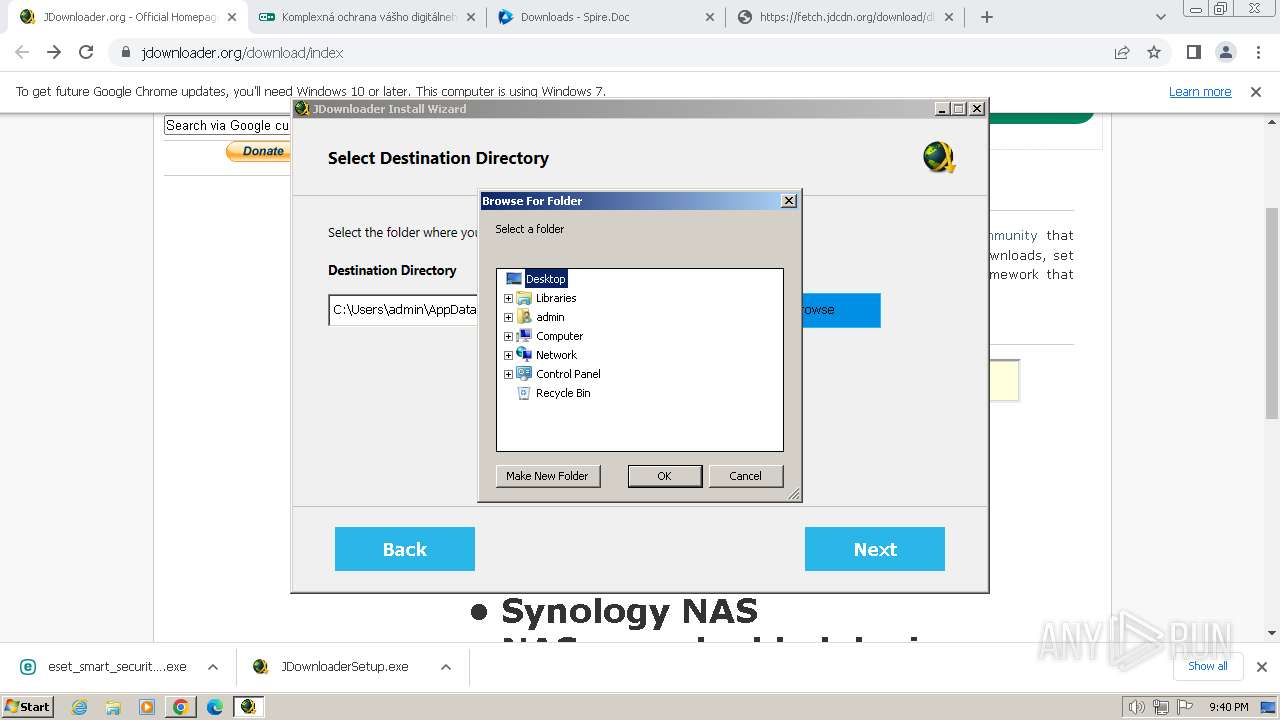
Task: Click the volume icon in system tray
Action: click(1137, 707)
